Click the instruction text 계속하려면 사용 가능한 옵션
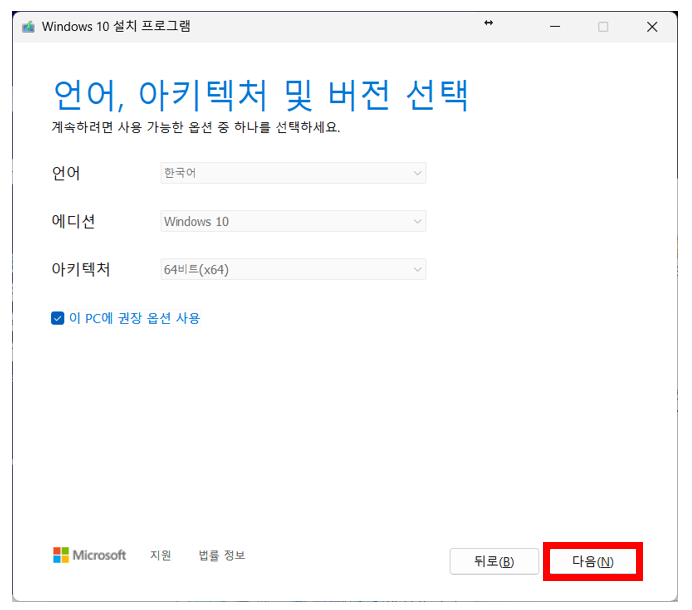 (x=196, y=127)
